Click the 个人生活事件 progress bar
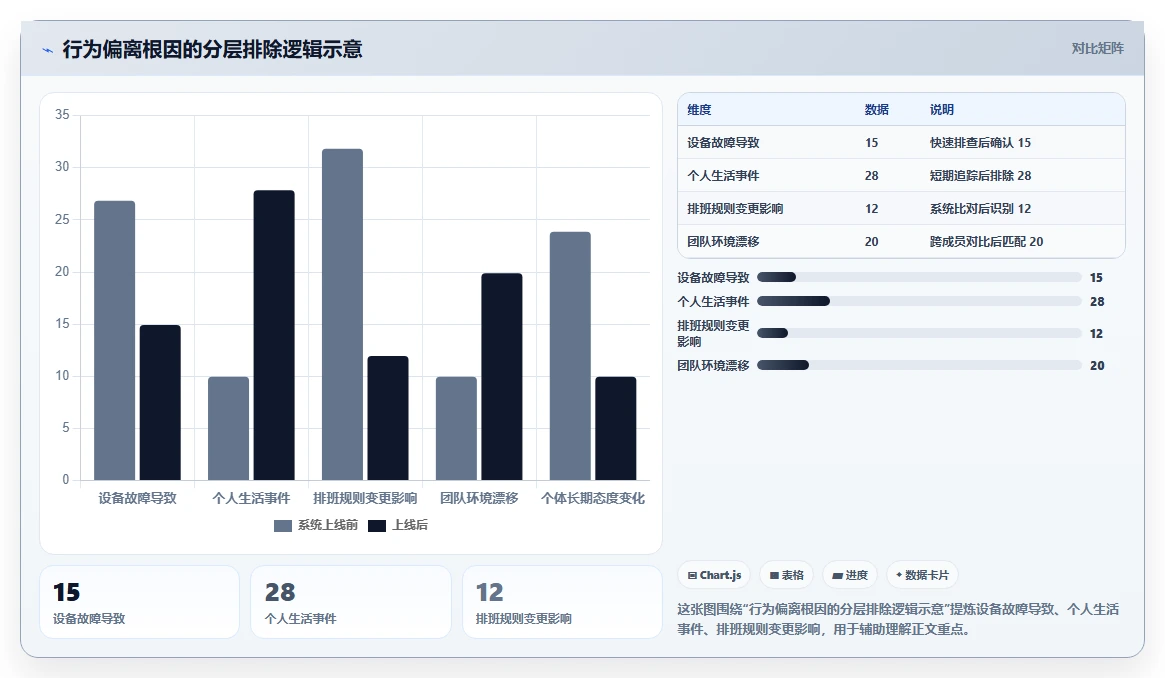Image resolution: width=1165 pixels, height=678 pixels. (919, 301)
